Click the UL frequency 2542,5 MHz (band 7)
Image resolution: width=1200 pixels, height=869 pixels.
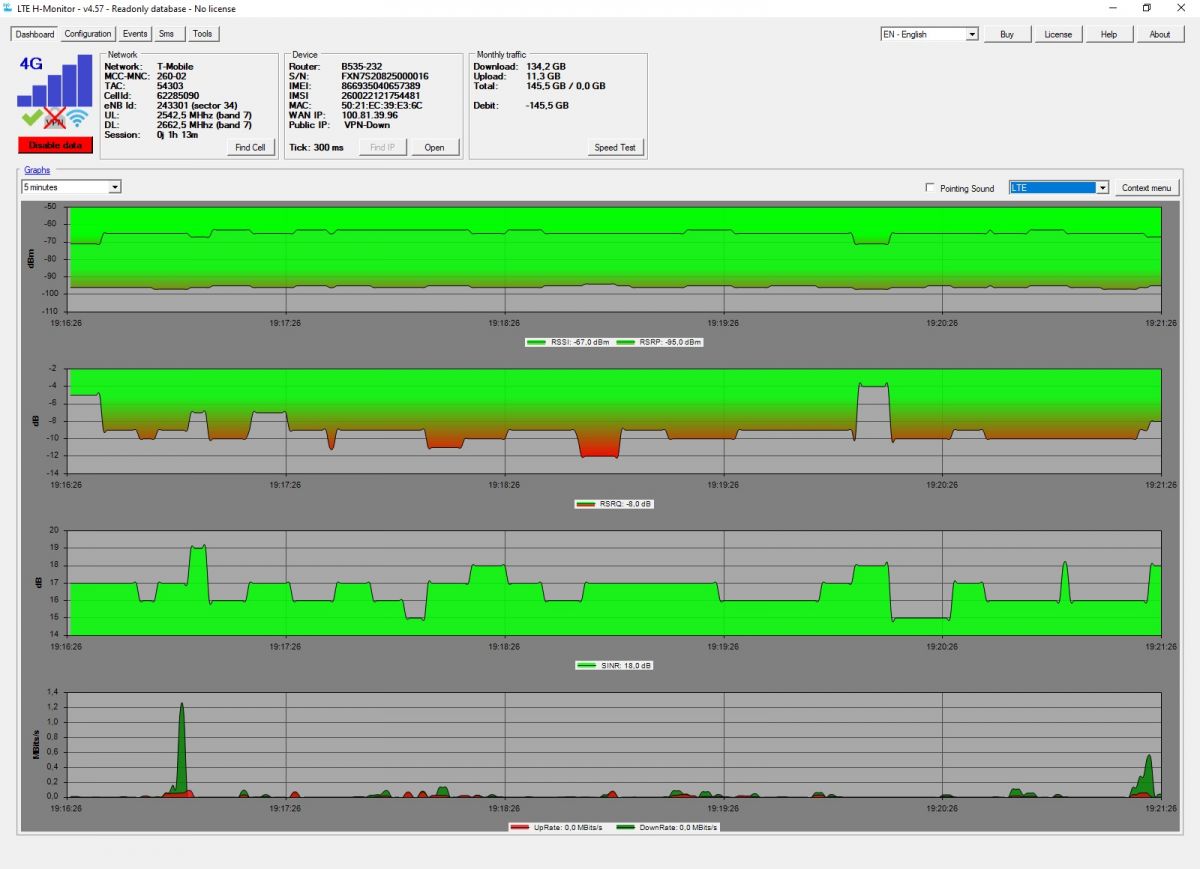click(x=204, y=115)
